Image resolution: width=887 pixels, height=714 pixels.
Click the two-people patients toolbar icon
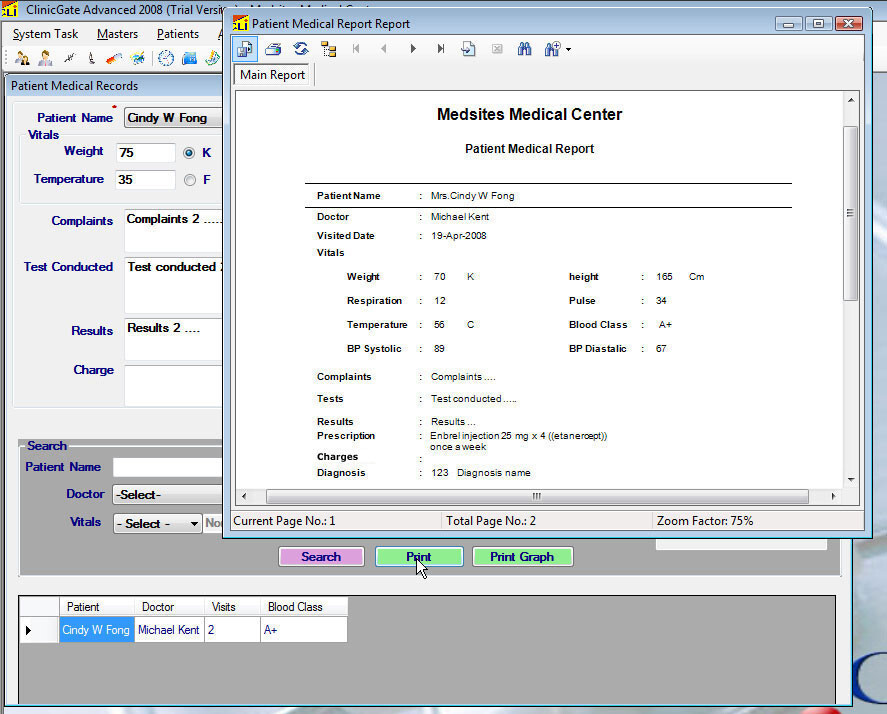[22, 58]
